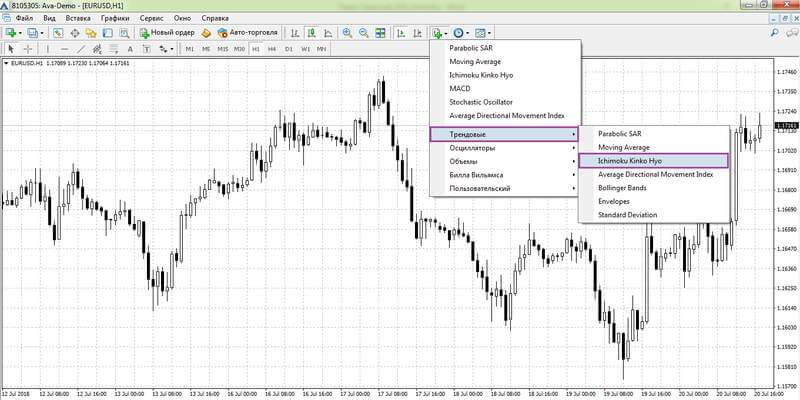
Task: Expand the Periods clock dropdown
Action: [x=467, y=33]
